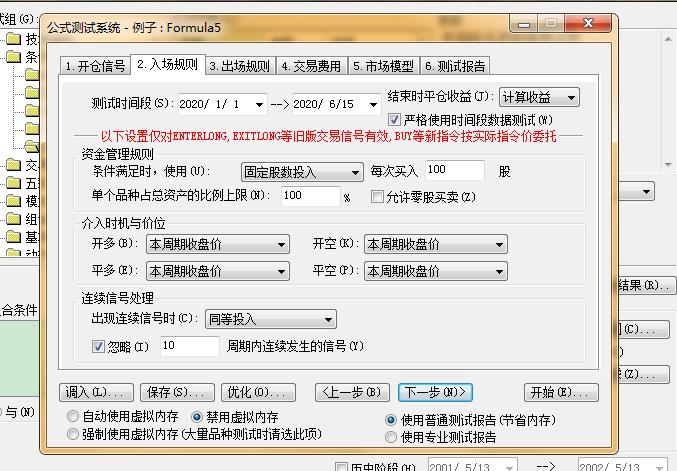
Task: Open the 5.市场模型 tab
Action: pos(383,66)
